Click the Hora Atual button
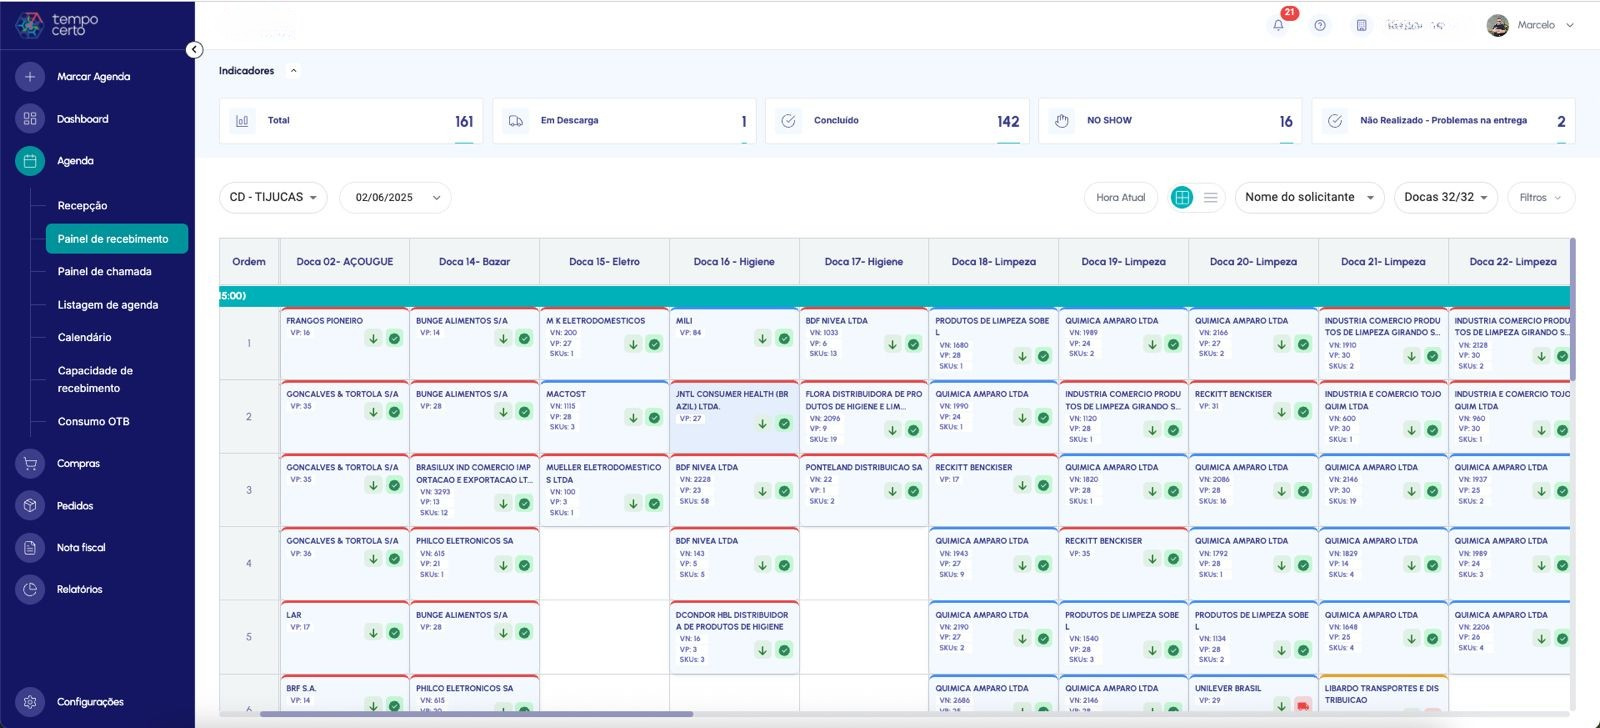The width and height of the screenshot is (1600, 728). tap(1120, 197)
